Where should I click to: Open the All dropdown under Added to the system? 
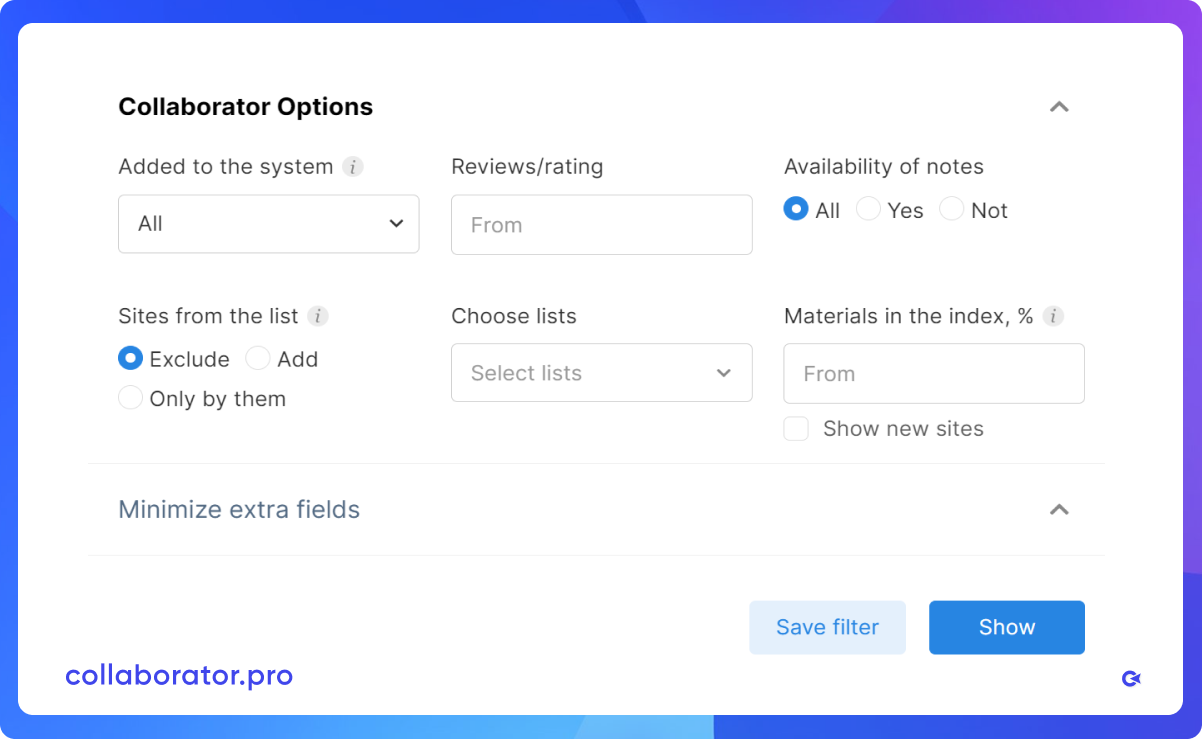[x=268, y=224]
